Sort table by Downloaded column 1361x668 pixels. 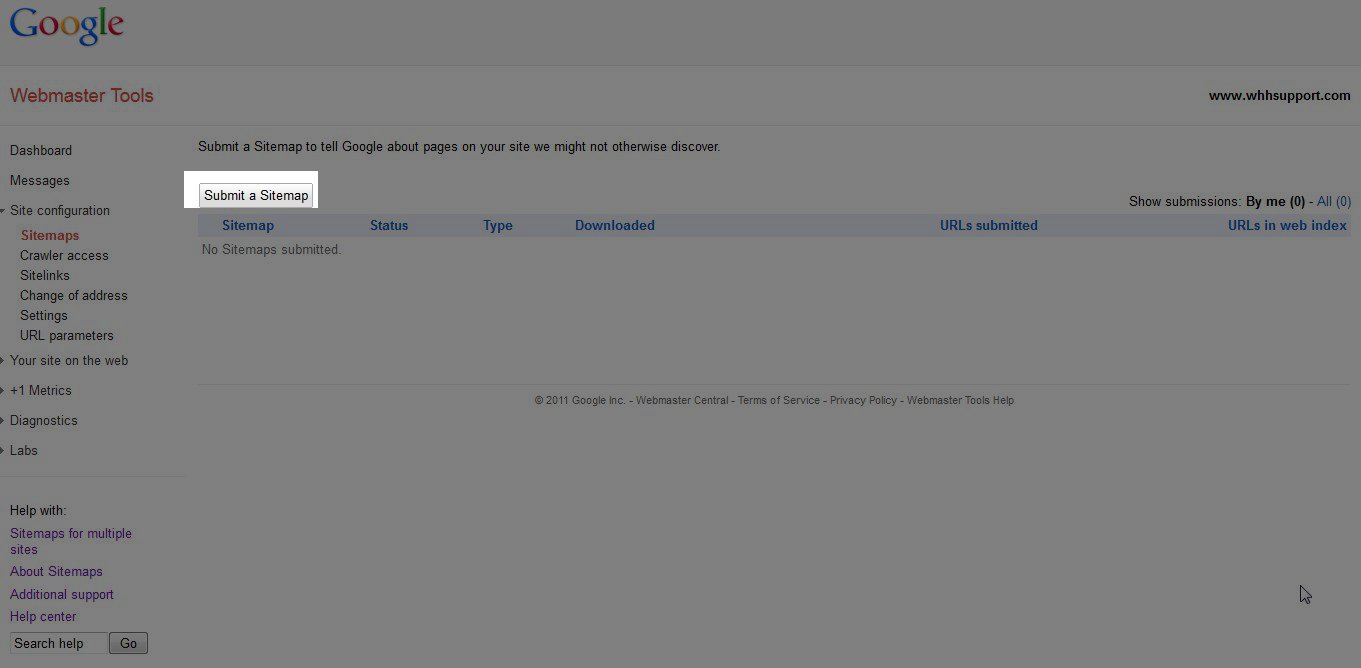coord(614,226)
